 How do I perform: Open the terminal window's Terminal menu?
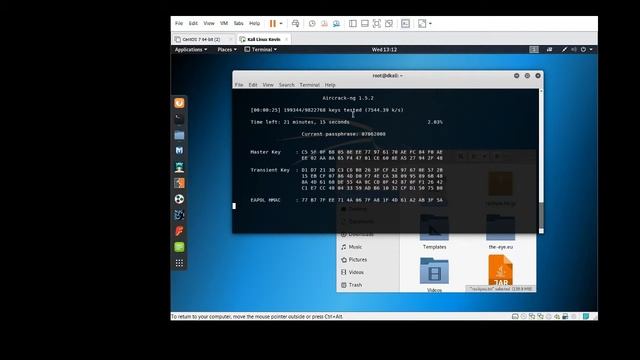coord(309,85)
